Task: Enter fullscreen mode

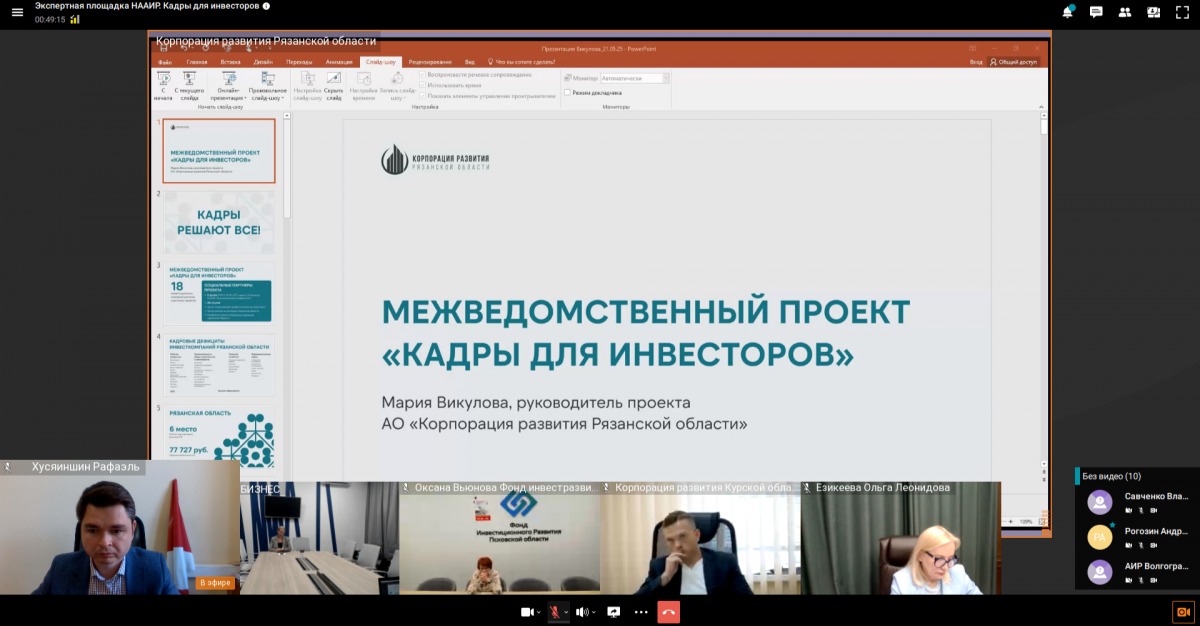Action: (x=1182, y=12)
